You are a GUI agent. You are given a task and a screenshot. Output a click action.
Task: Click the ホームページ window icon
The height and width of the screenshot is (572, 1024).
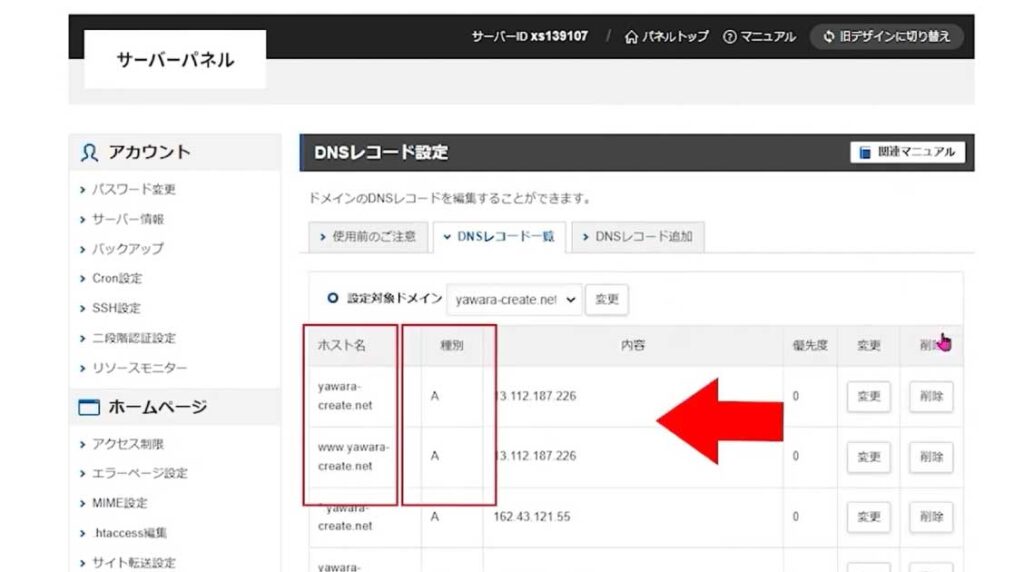89,407
